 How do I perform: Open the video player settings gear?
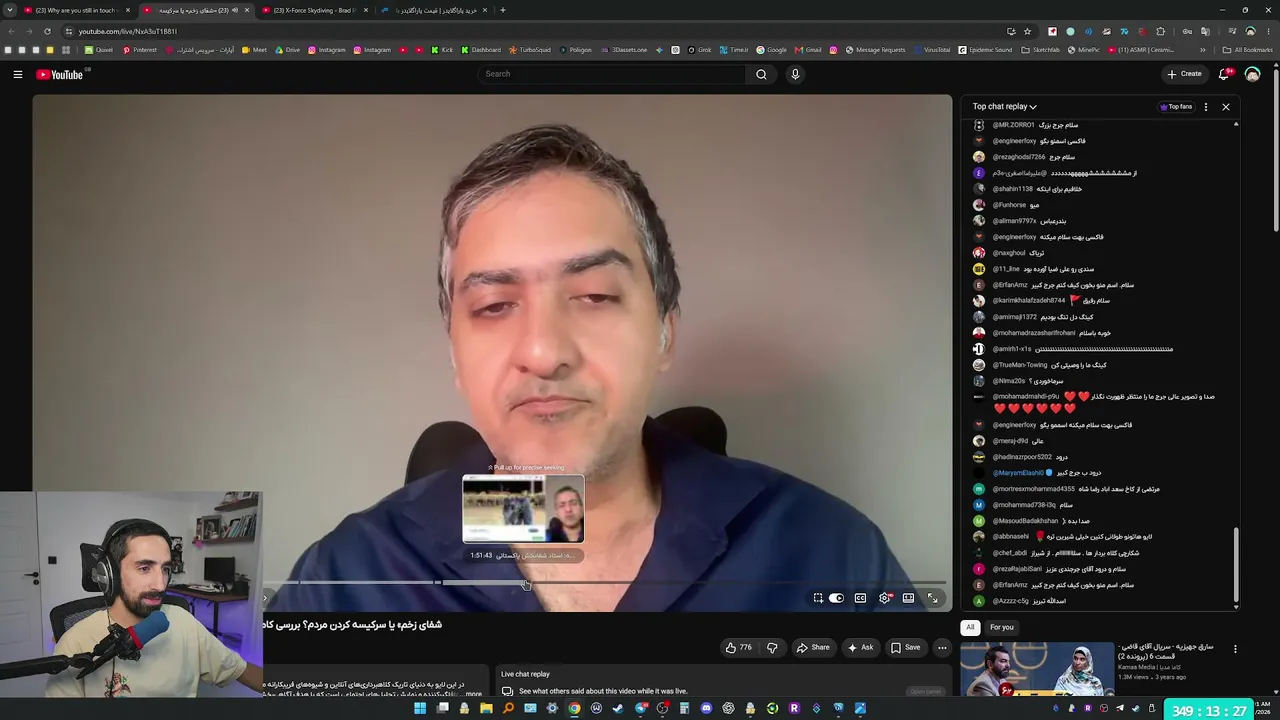(885, 598)
